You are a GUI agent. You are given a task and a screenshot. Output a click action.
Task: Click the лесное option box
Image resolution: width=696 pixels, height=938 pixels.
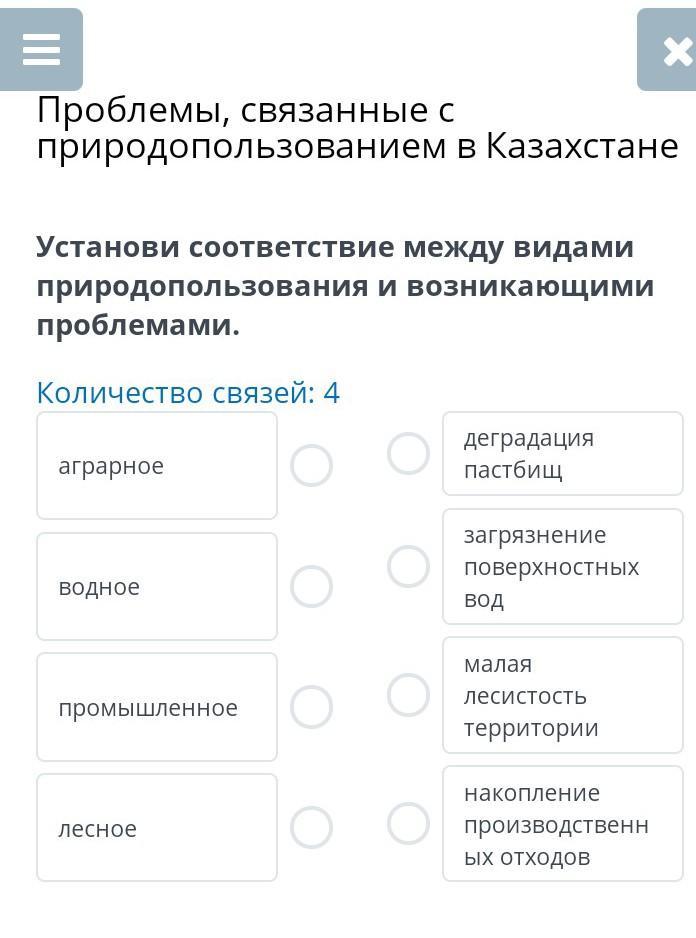tap(157, 828)
